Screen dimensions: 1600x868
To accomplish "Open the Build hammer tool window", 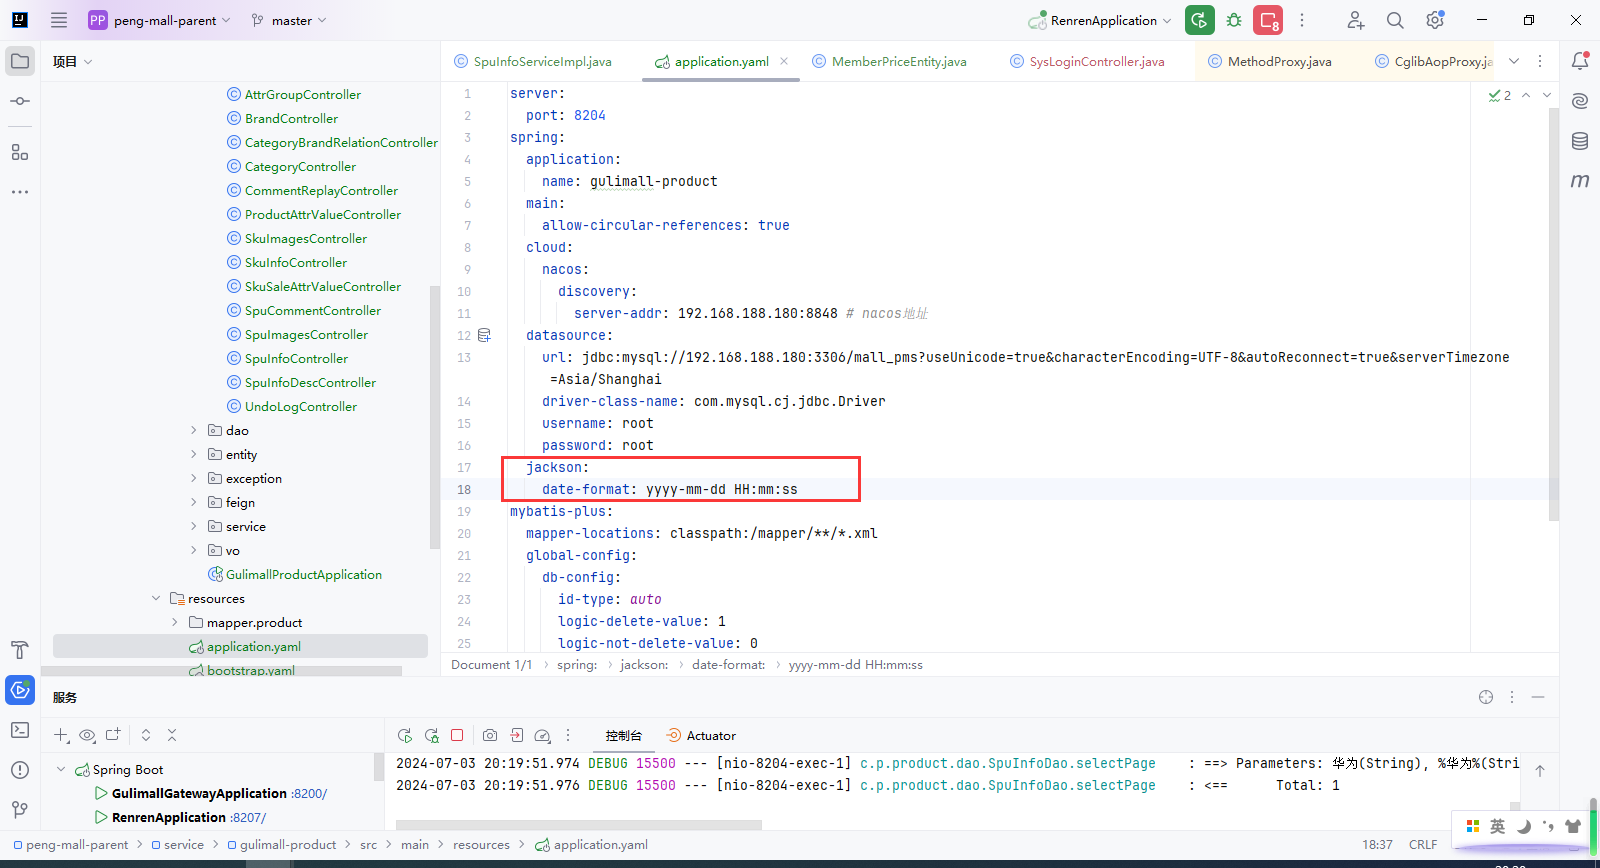I will coord(20,650).
